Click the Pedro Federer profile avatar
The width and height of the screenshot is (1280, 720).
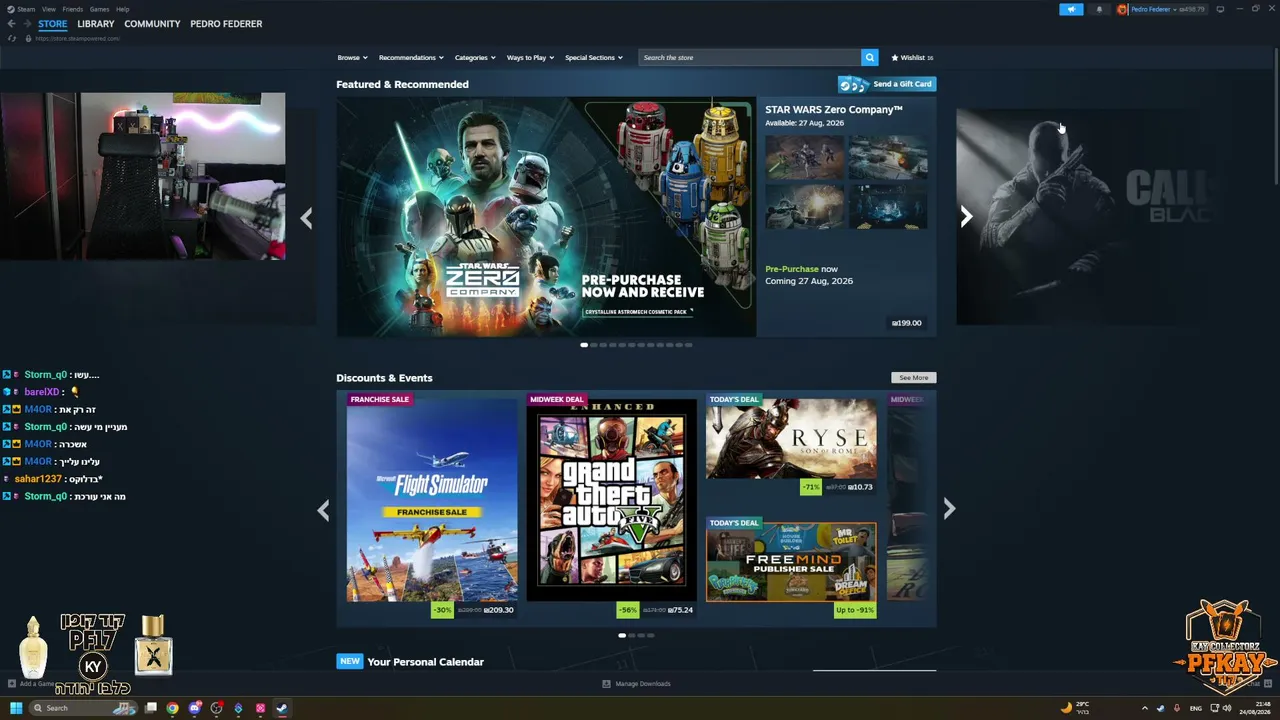click(x=1122, y=9)
